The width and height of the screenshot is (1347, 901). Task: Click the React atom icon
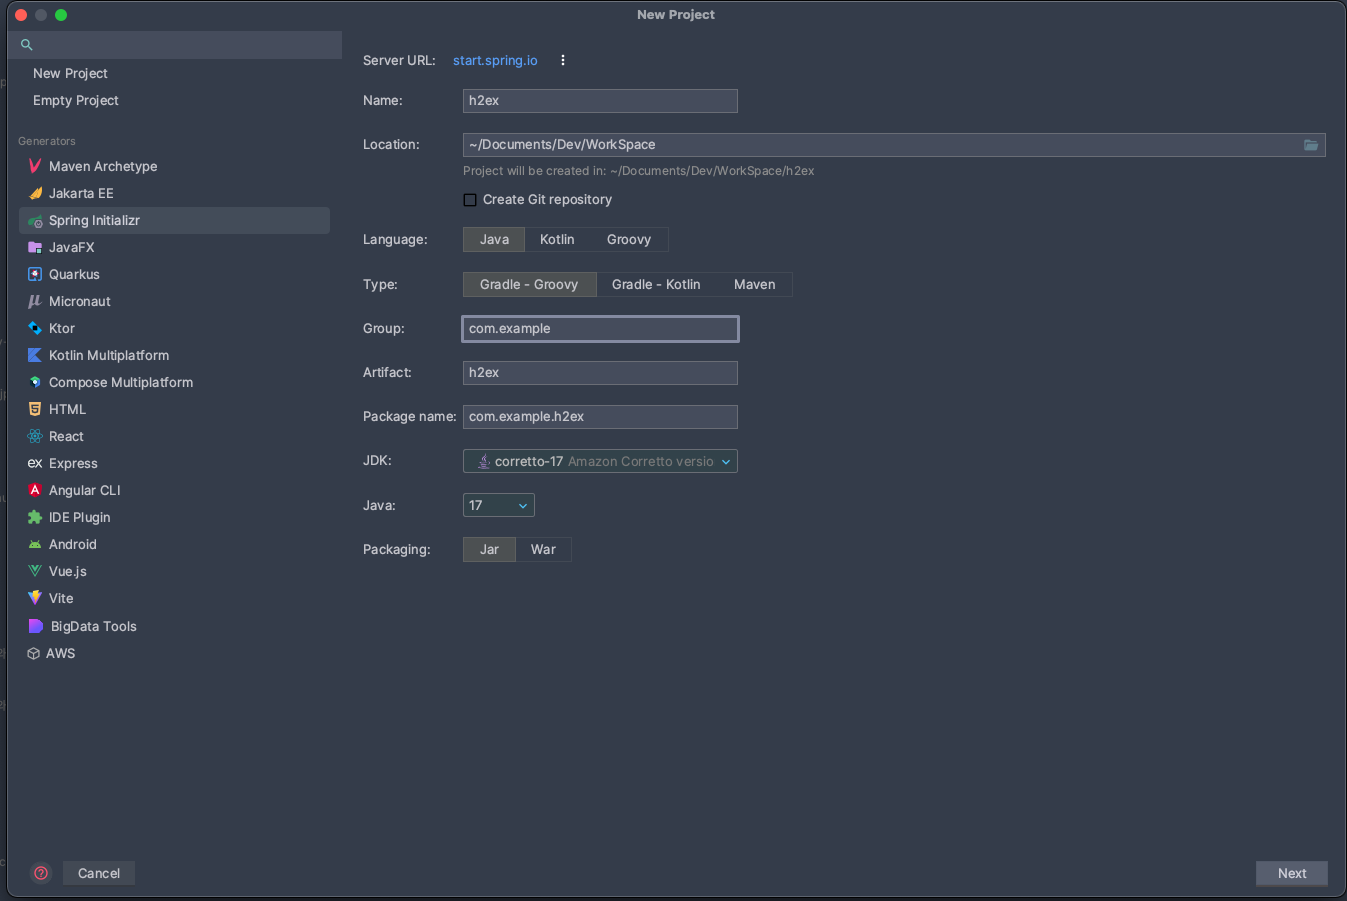click(35, 436)
